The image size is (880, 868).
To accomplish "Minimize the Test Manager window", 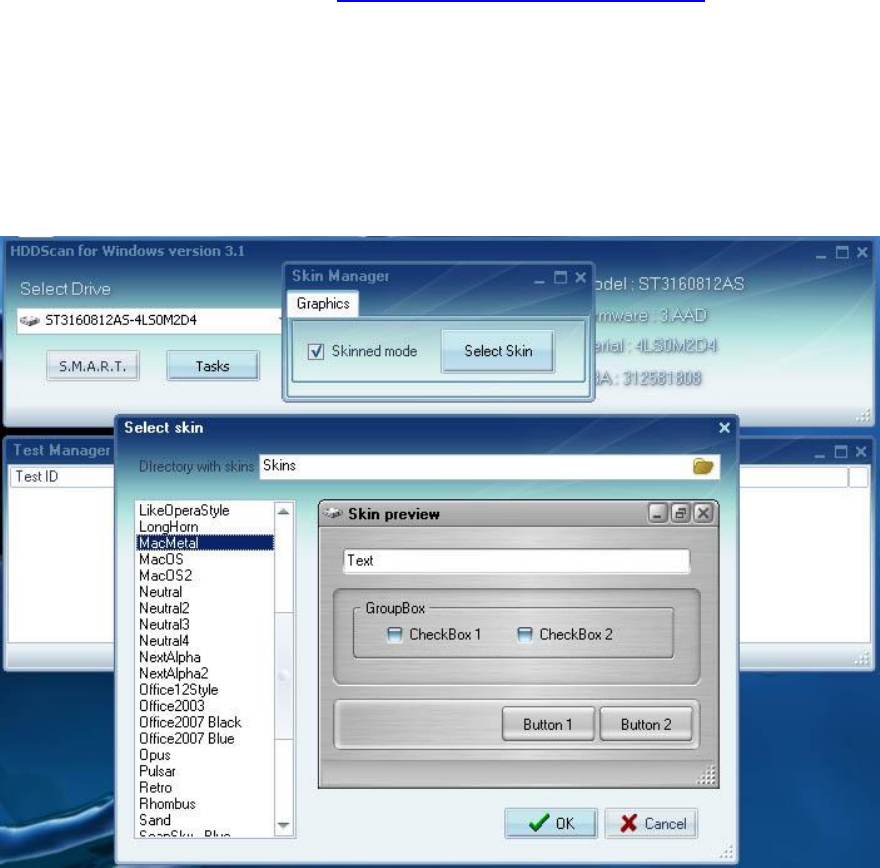I will [820, 454].
